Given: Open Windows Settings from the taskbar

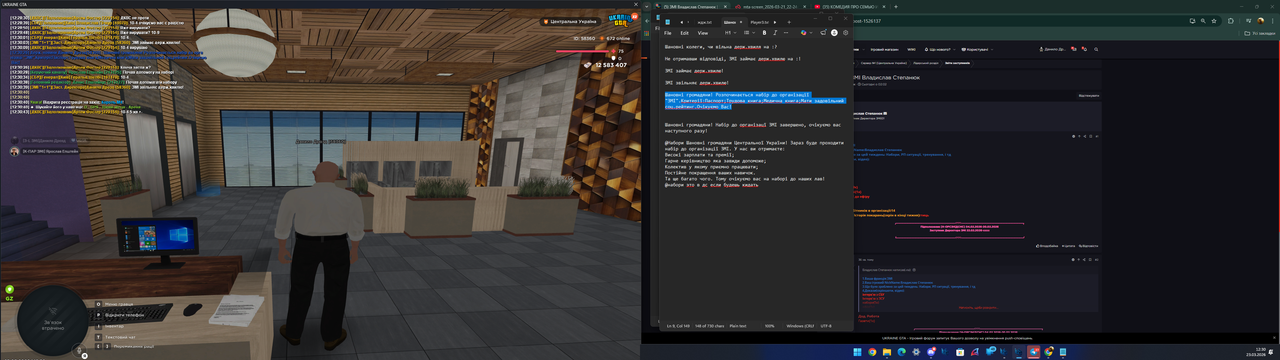Looking at the screenshot, I should point(916,352).
